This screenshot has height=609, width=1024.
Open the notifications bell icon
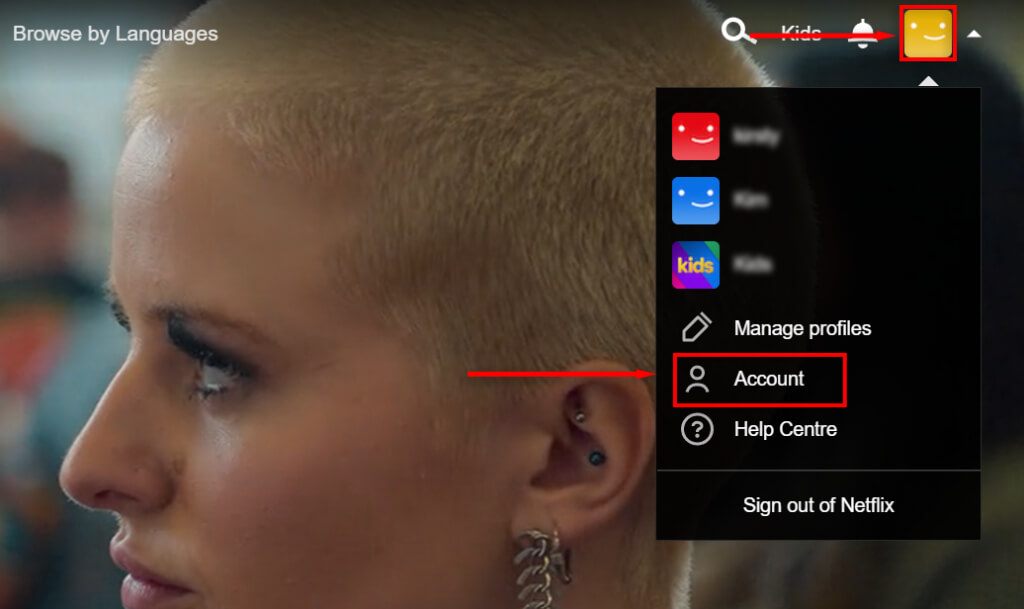(x=863, y=33)
